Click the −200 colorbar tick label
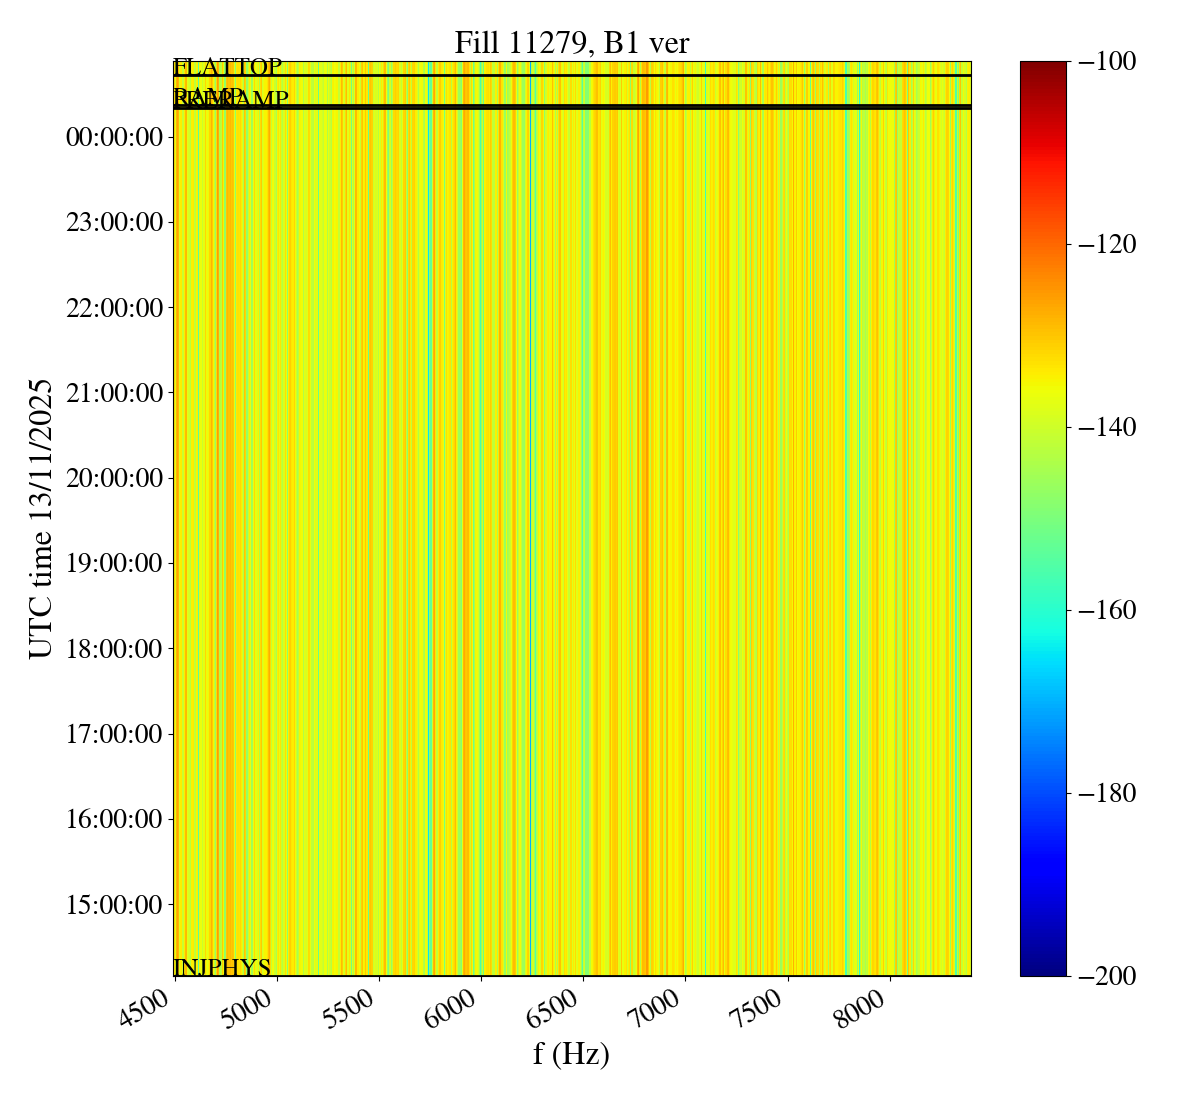 (1106, 976)
